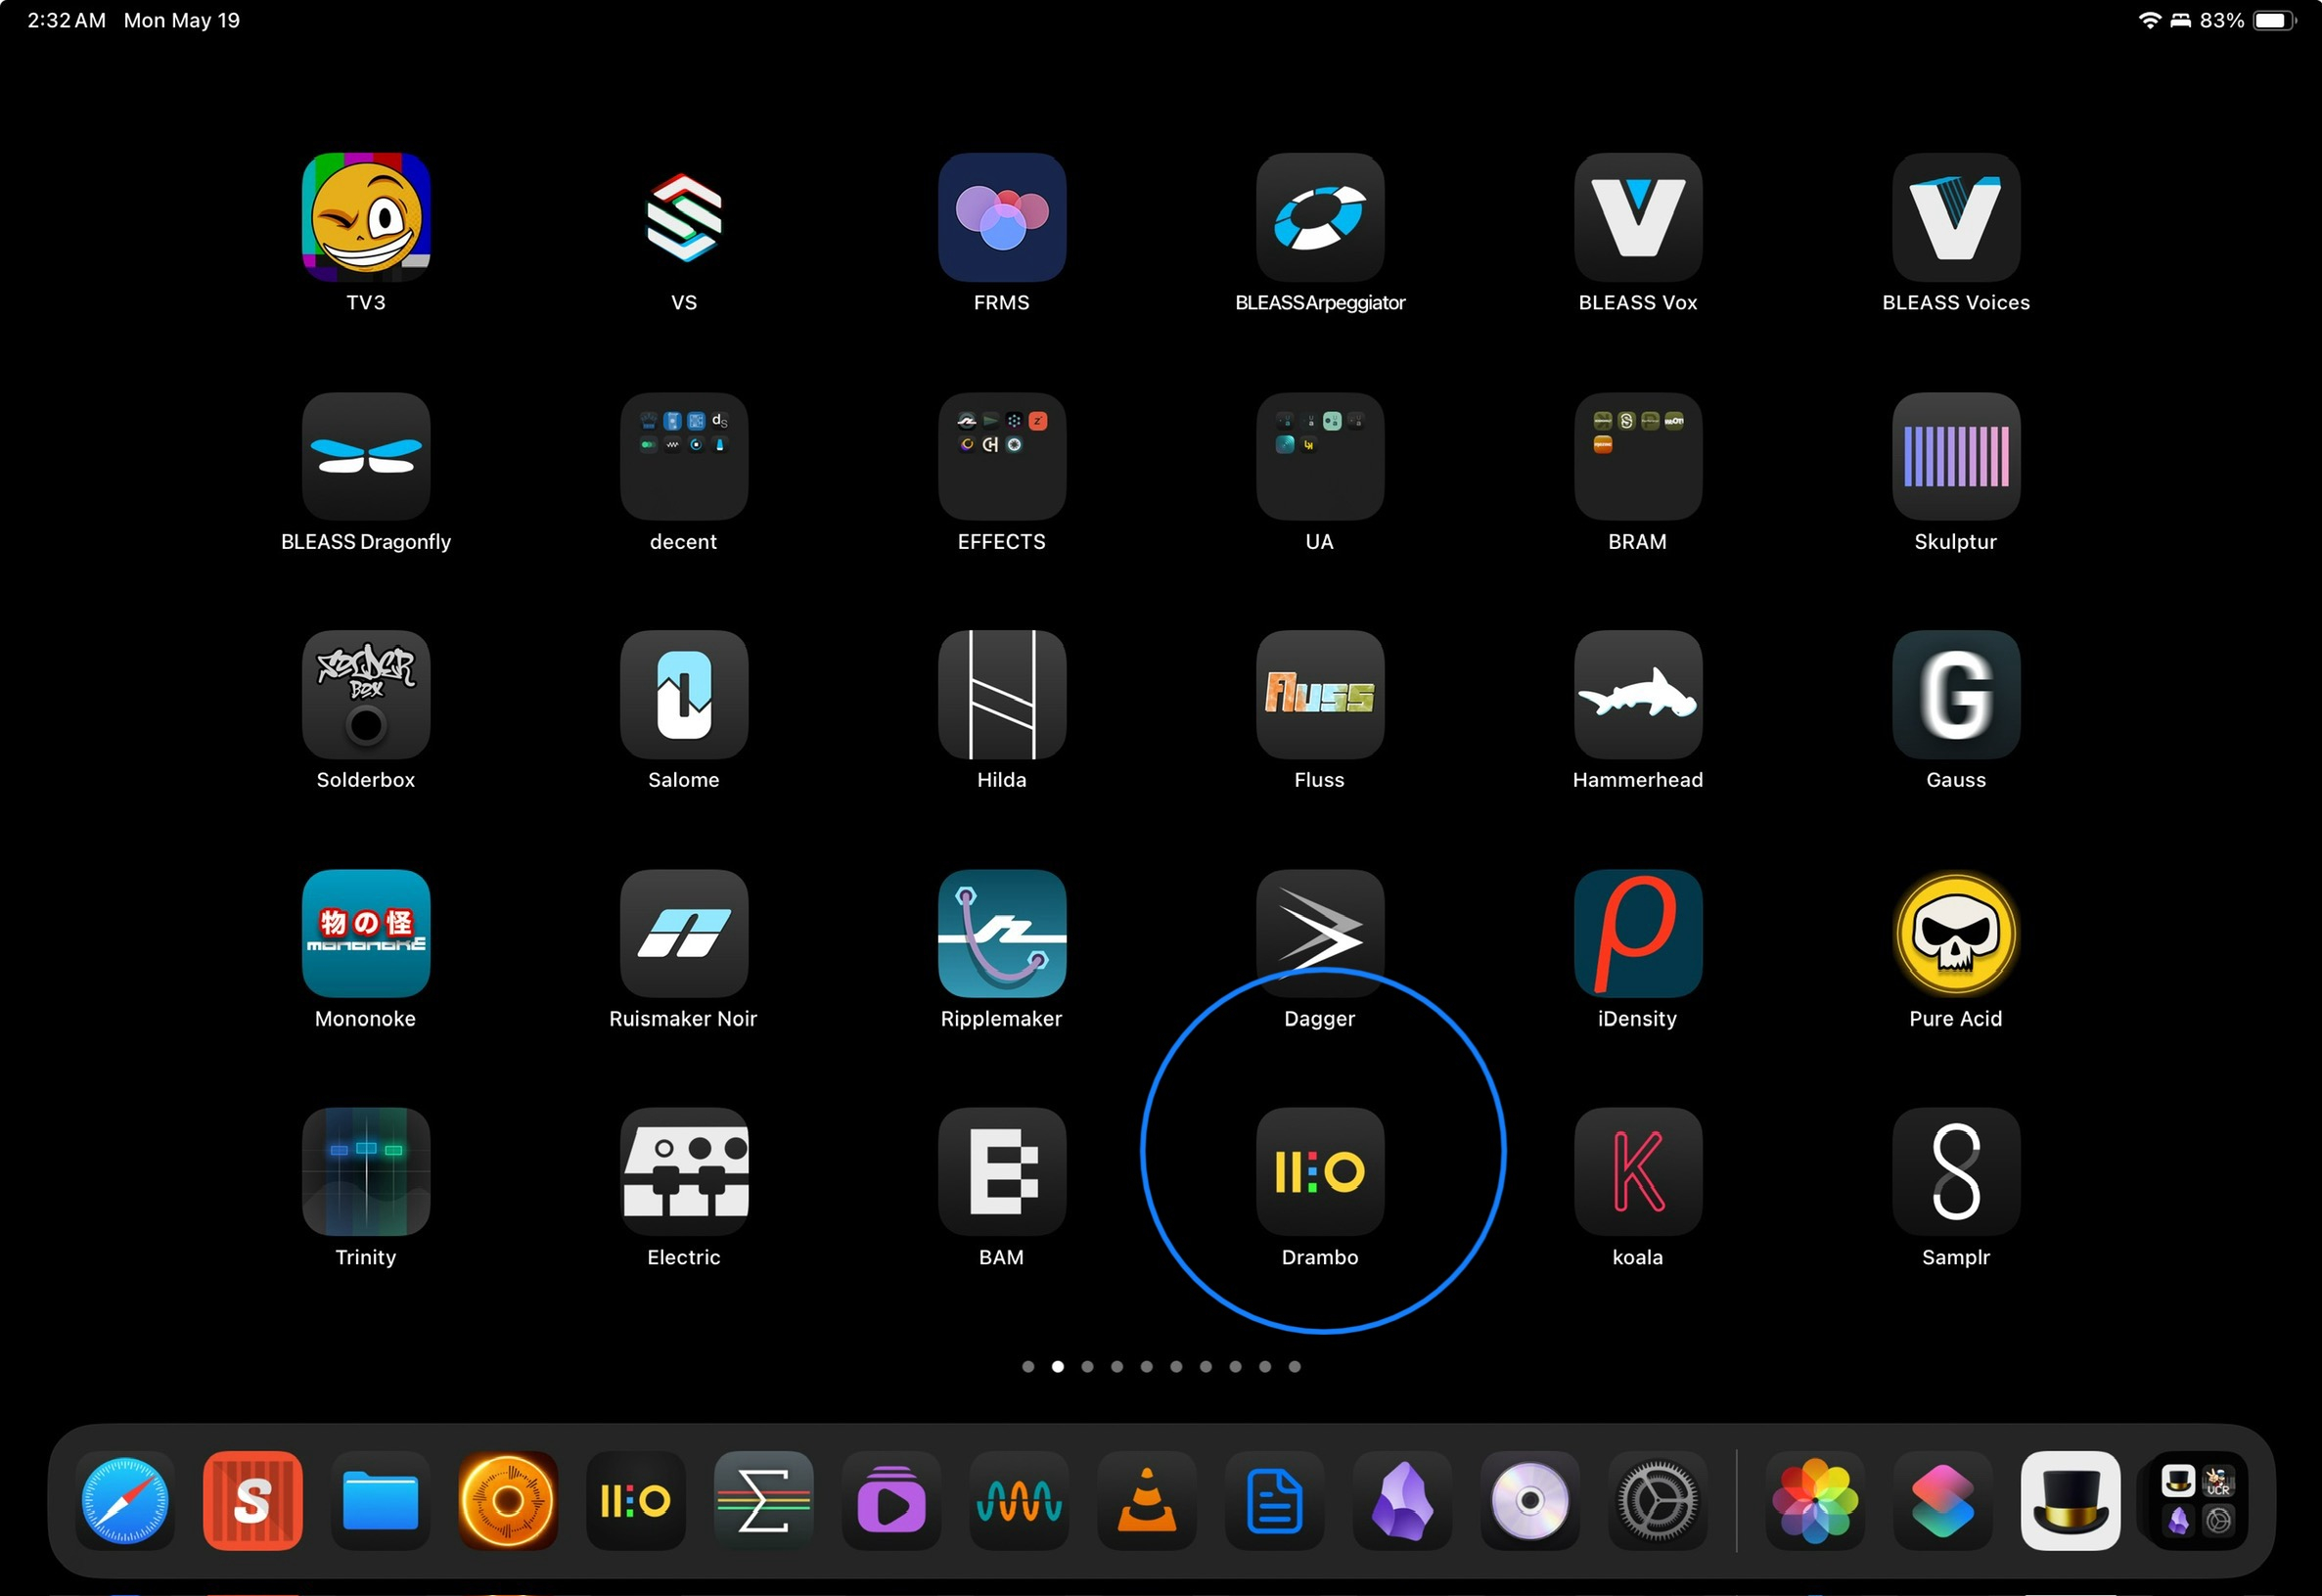
Task: Tap the Wi-Fi status icon
Action: (2149, 20)
